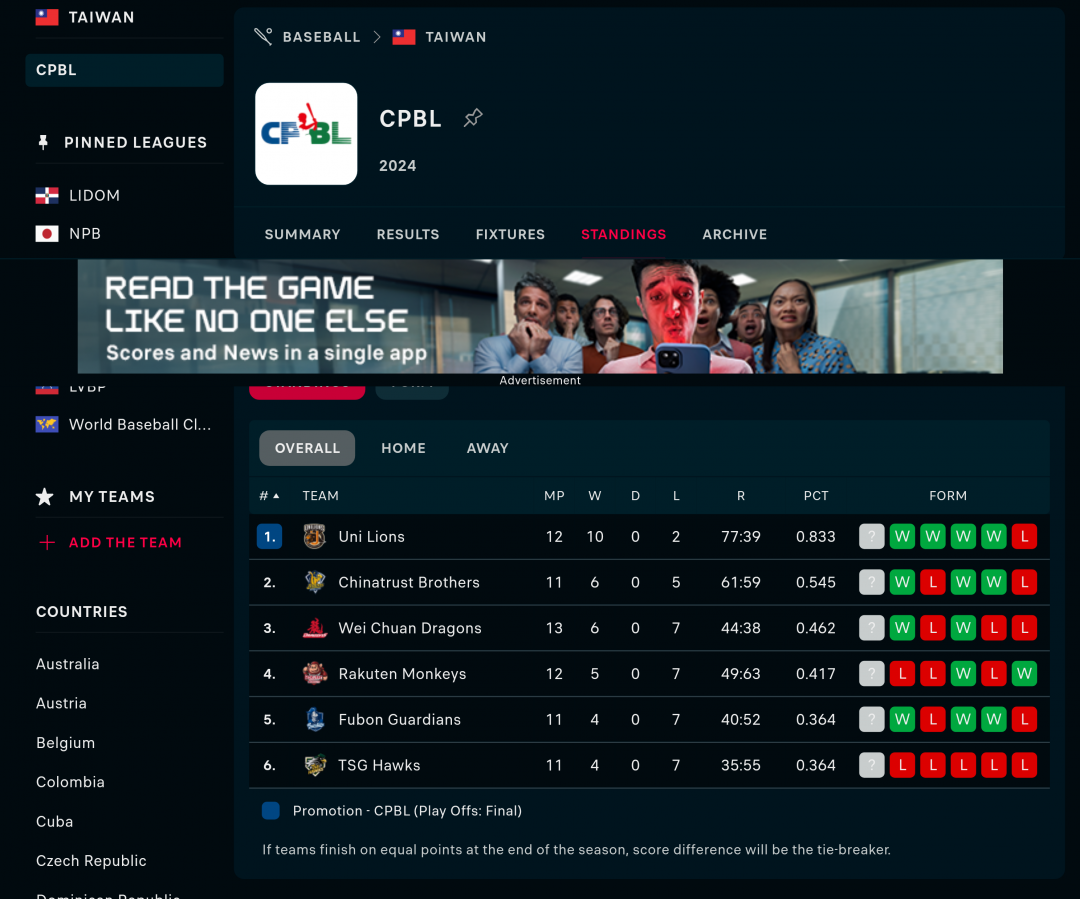Click Uni Lions' '0.833' PCT value

pyautogui.click(x=816, y=537)
